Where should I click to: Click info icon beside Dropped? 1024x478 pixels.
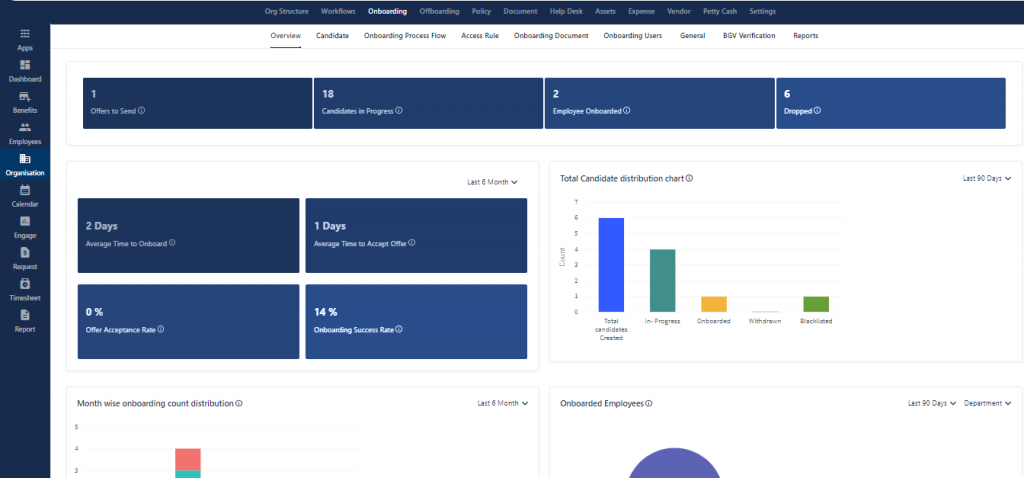[818, 111]
